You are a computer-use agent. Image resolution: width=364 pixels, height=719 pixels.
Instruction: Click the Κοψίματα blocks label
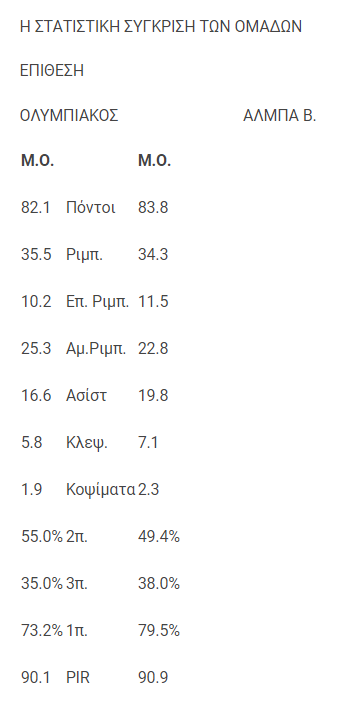pos(101,490)
